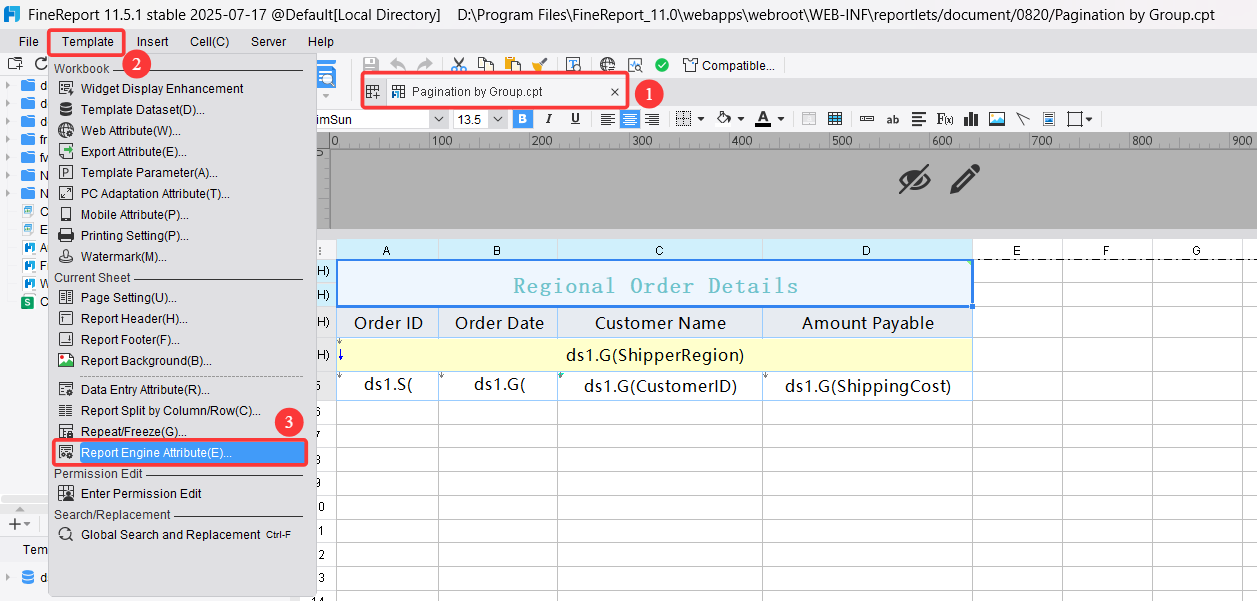
Task: Click the add-new-template grid icon beside tab
Action: coord(373,91)
